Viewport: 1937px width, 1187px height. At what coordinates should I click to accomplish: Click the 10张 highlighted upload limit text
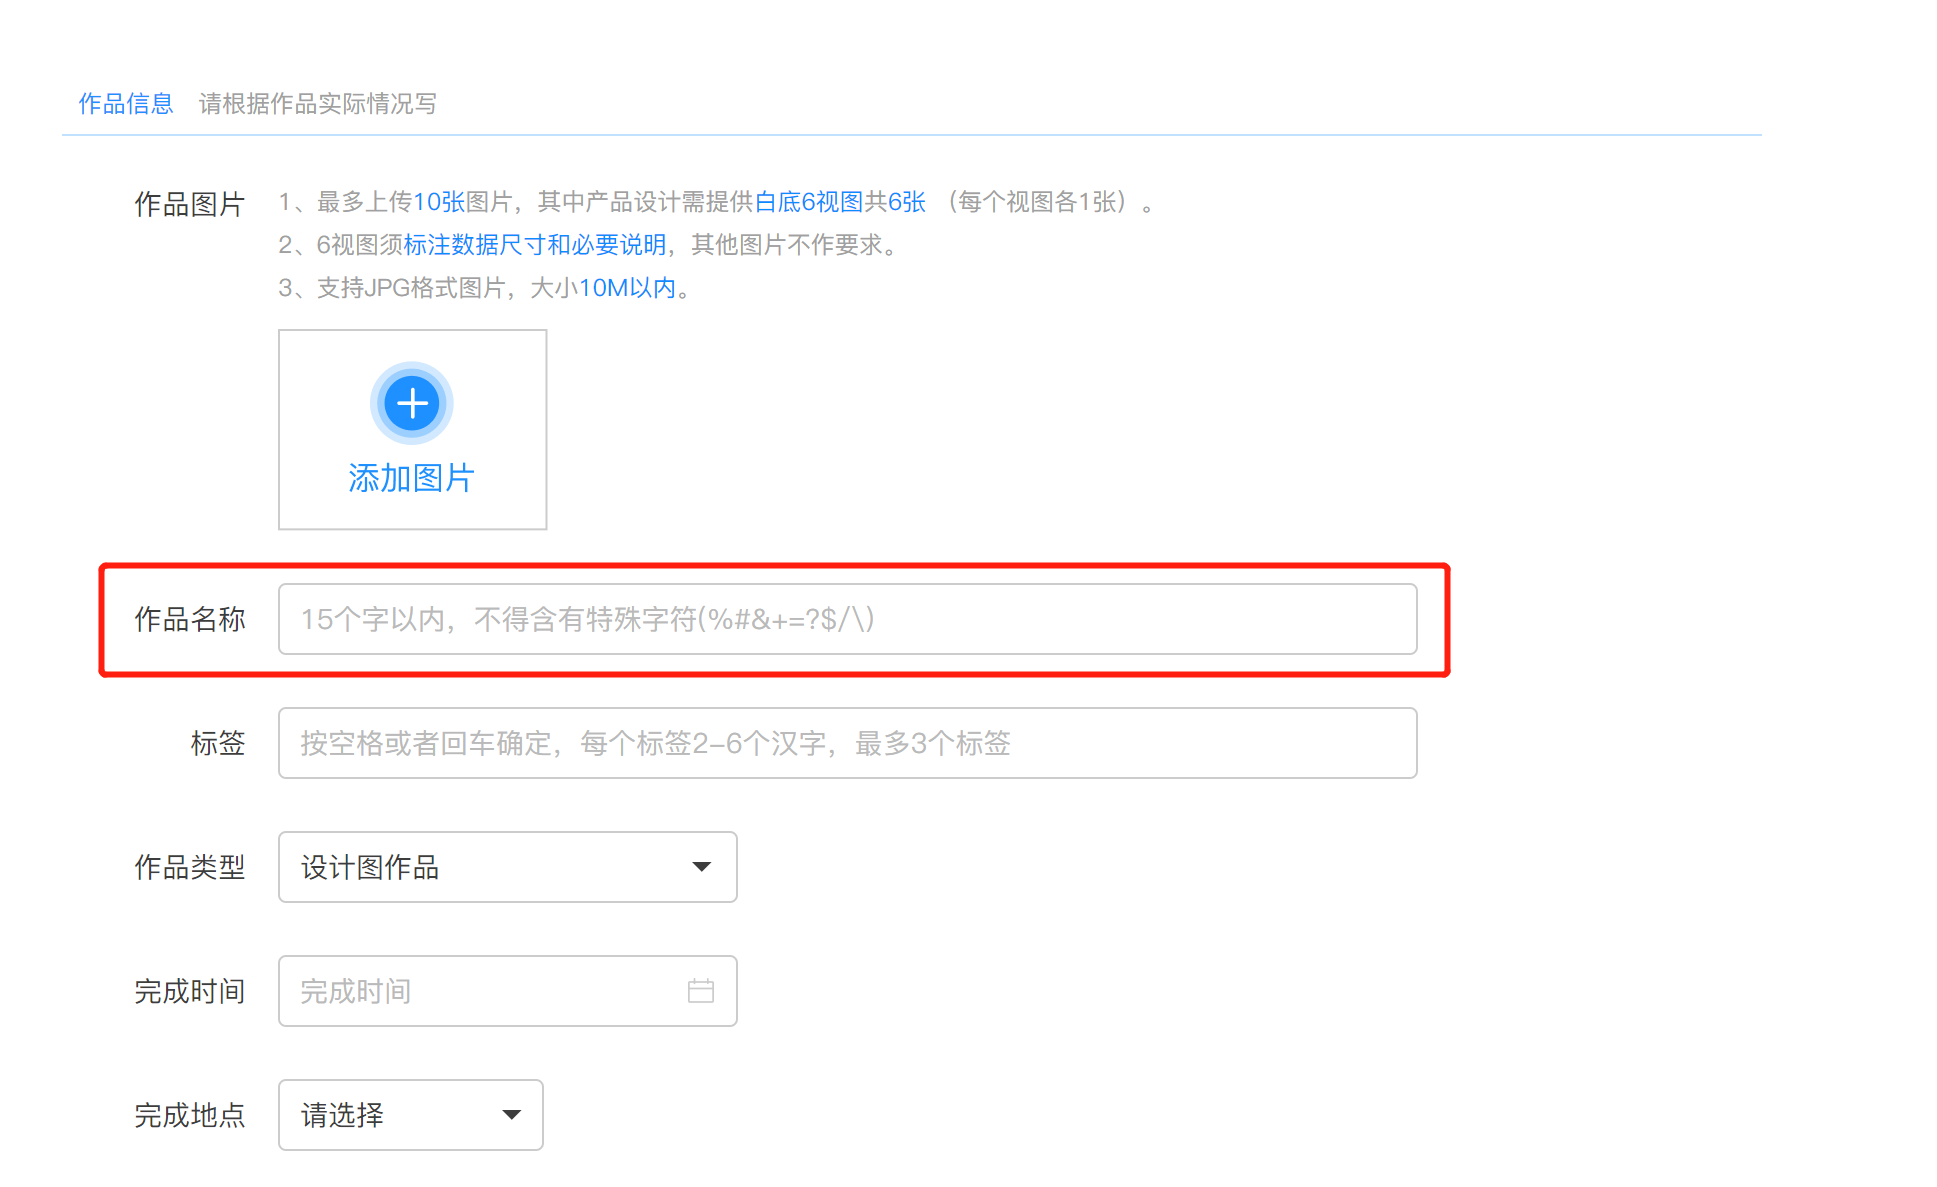point(439,202)
